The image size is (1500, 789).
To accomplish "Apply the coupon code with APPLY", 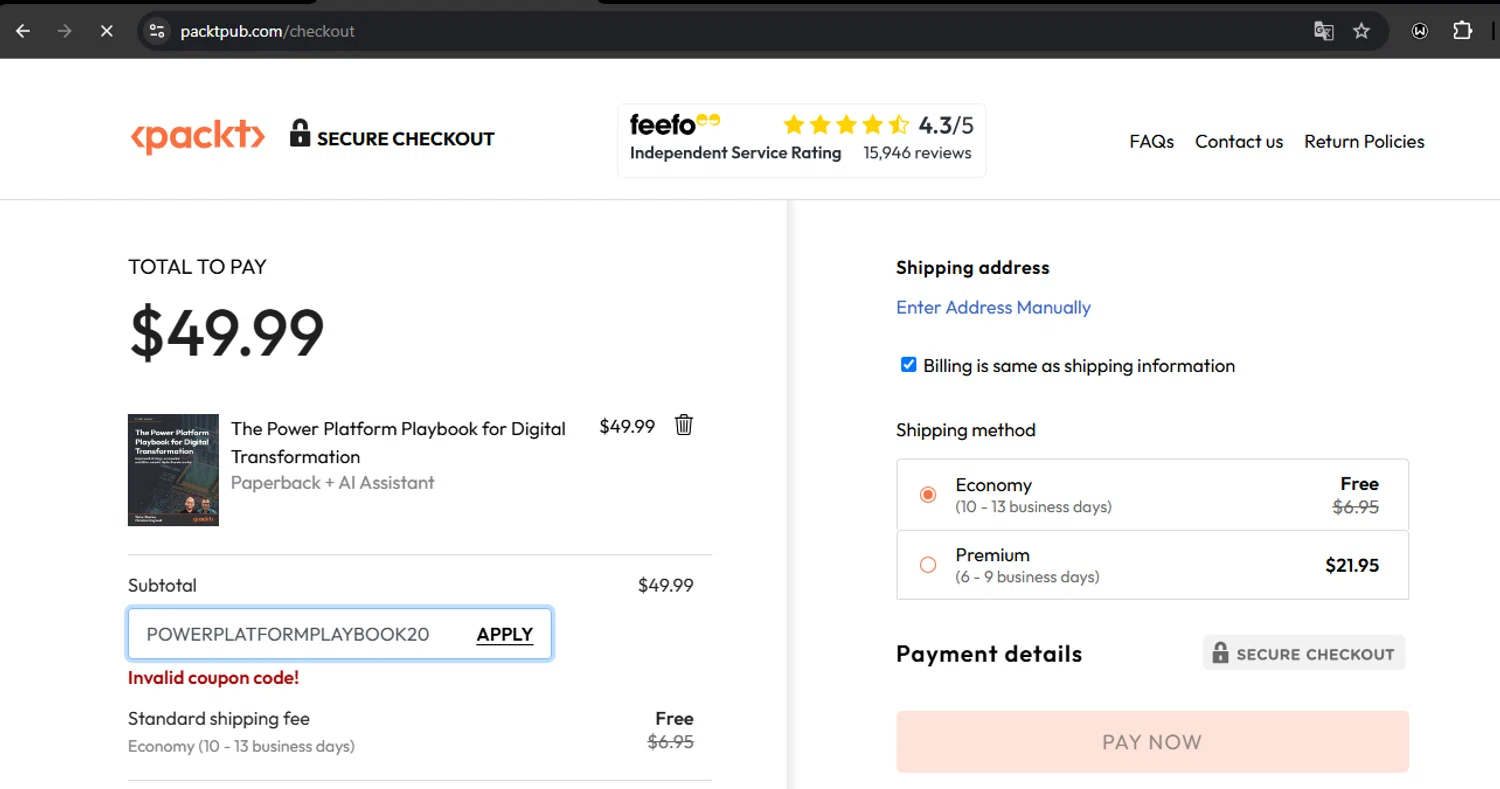I will click(505, 634).
